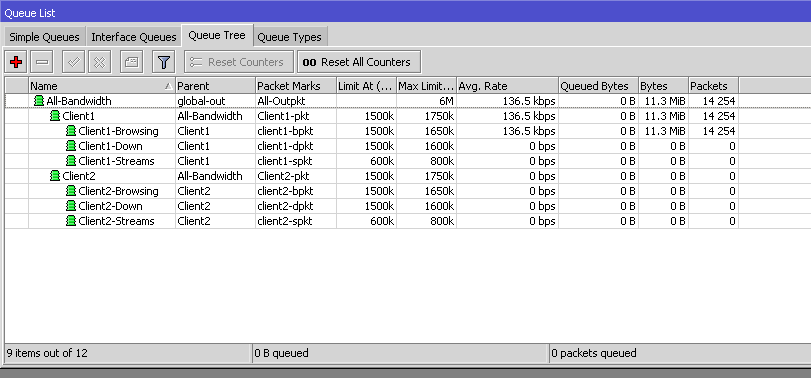Viewport: 811px width, 378px height.
Task: Select the Client2-Down queue icon
Action: coord(71,206)
